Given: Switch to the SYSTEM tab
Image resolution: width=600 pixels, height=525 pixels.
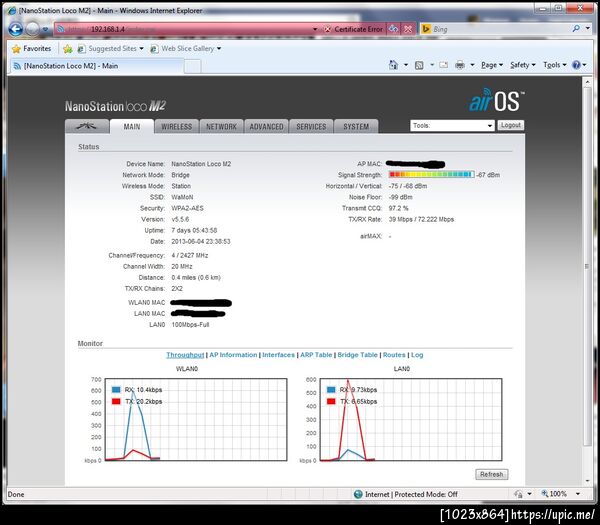Looking at the screenshot, I should 356,127.
